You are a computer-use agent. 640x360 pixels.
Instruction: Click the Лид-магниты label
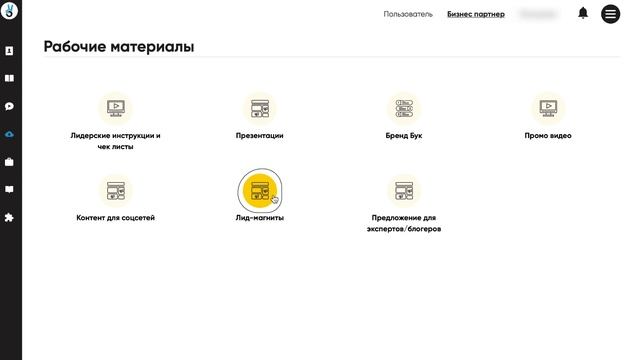tap(260, 218)
